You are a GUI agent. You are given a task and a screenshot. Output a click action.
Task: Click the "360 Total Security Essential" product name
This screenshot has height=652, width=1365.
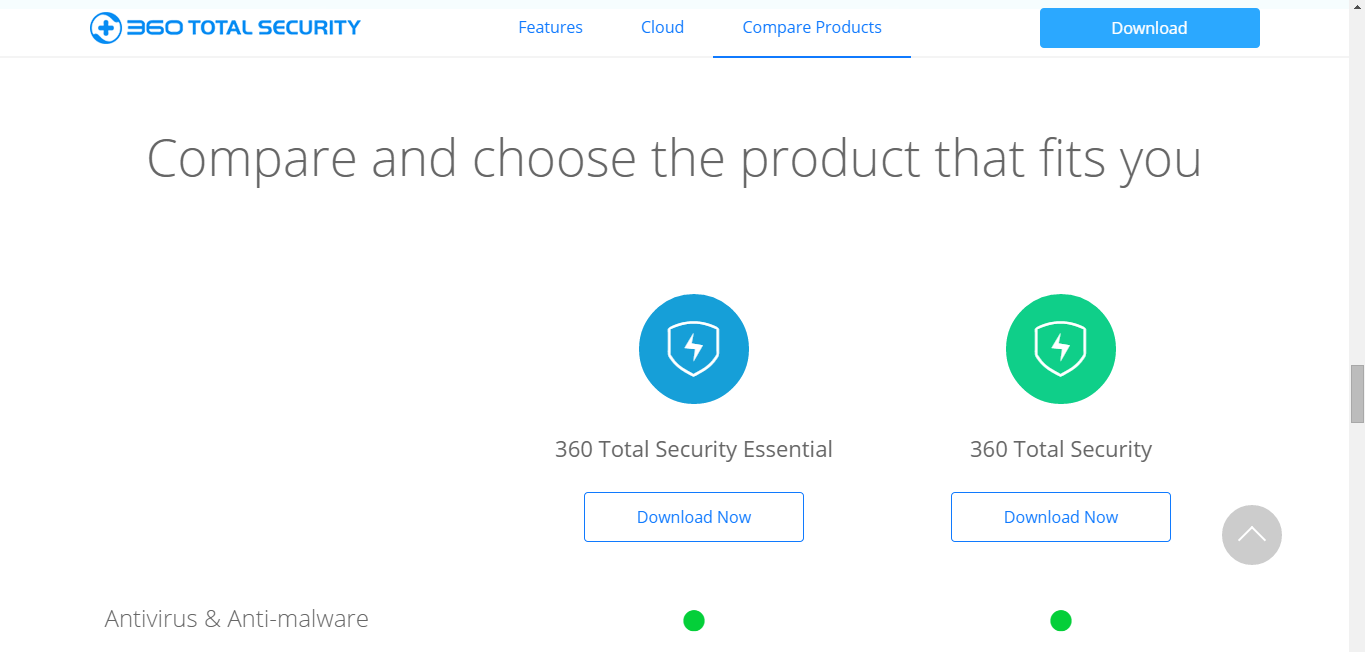[693, 450]
